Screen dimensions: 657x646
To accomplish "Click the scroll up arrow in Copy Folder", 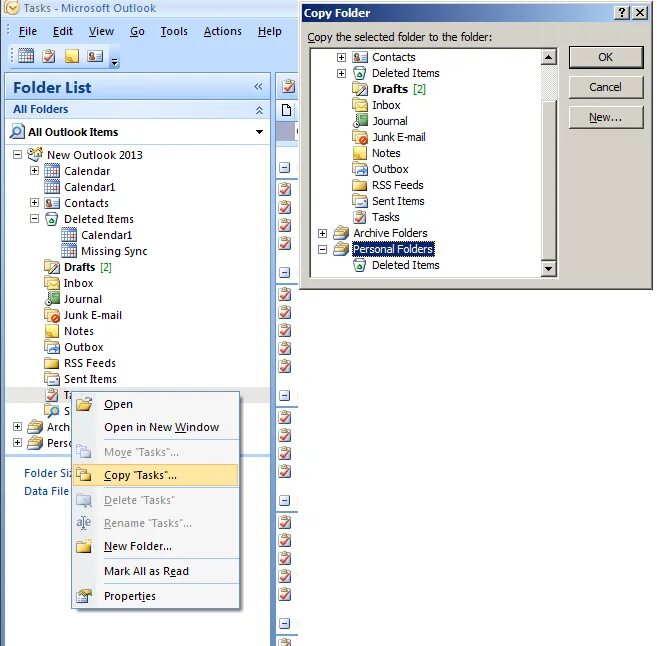I will pyautogui.click(x=548, y=57).
